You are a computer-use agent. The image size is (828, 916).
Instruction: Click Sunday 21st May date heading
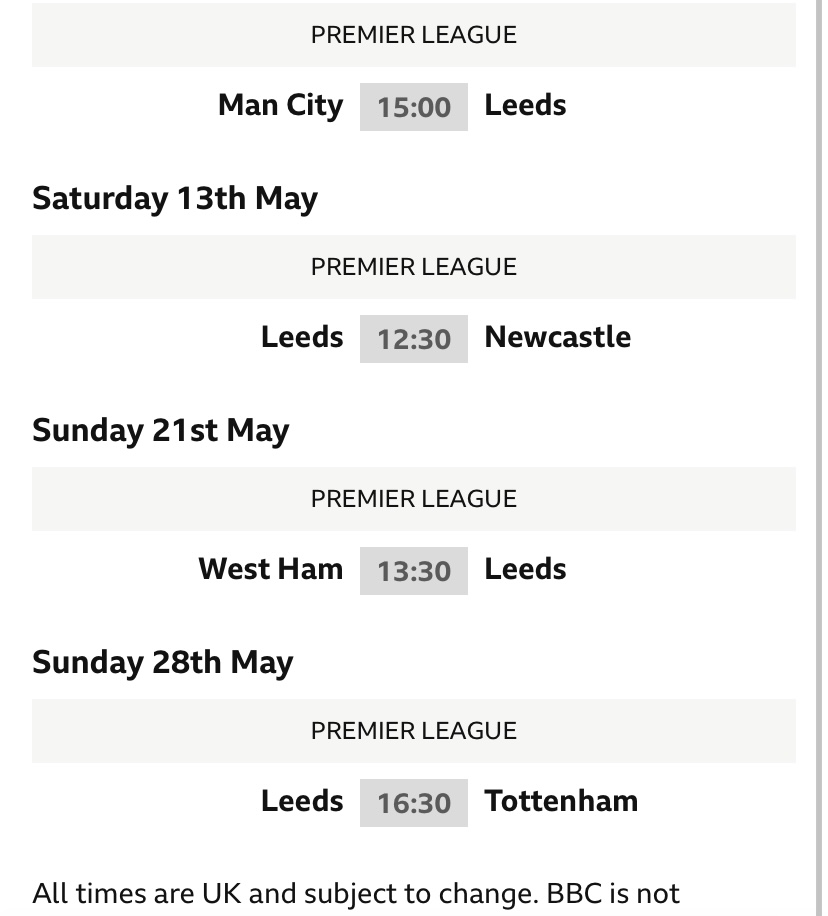click(161, 431)
